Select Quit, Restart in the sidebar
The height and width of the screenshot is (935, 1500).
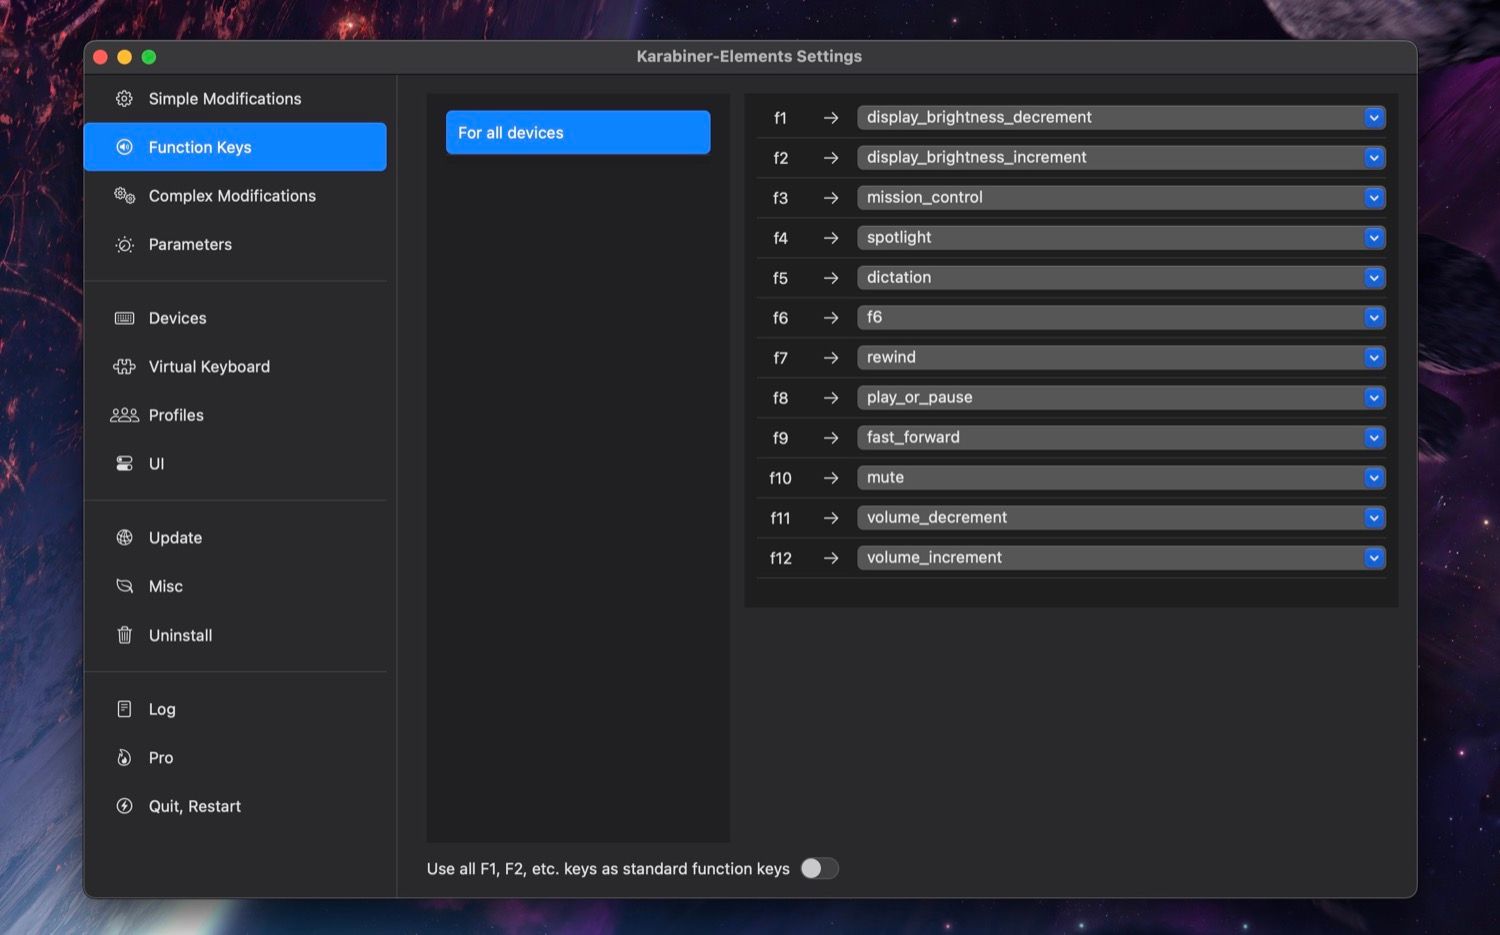(x=194, y=806)
